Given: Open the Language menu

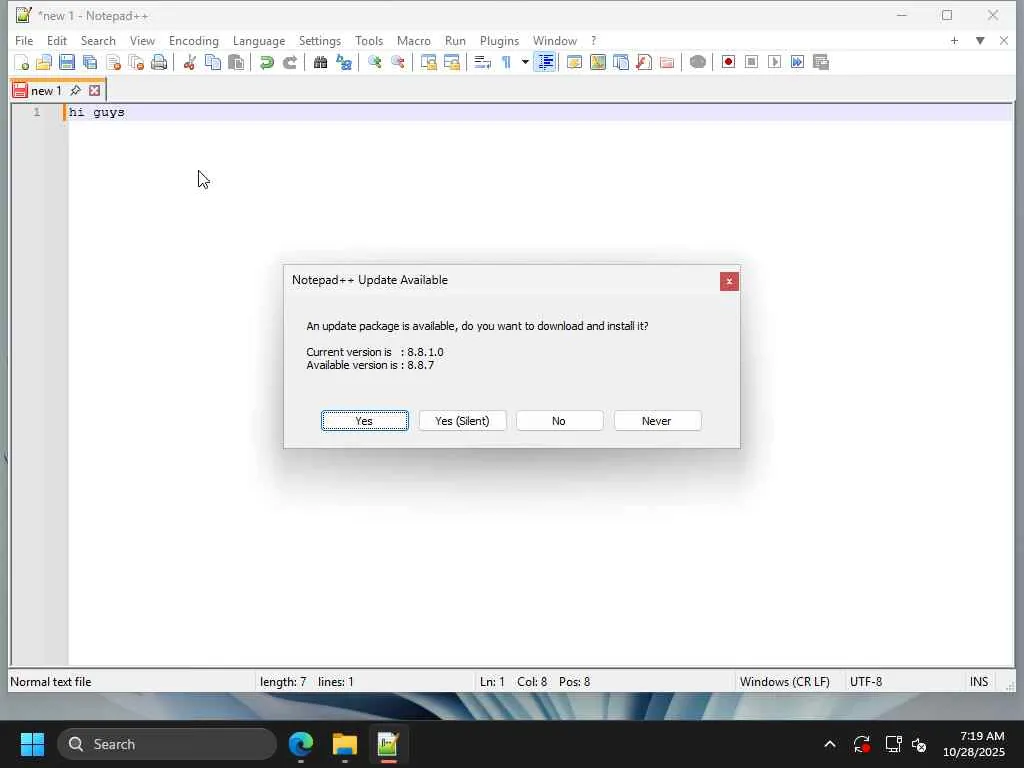Looking at the screenshot, I should (x=259, y=40).
